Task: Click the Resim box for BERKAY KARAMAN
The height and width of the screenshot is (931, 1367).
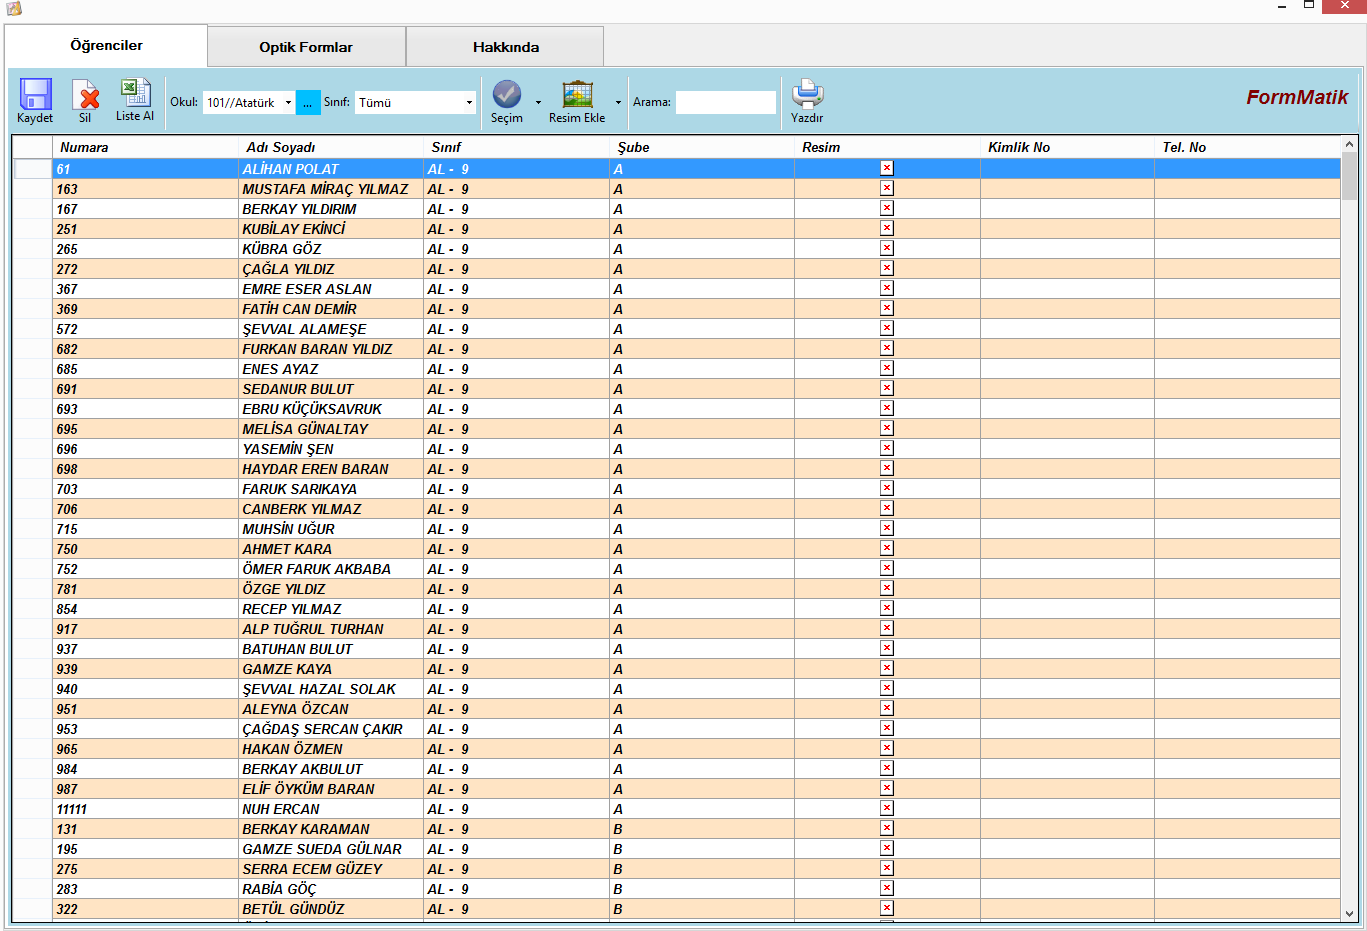Action: click(x=886, y=829)
